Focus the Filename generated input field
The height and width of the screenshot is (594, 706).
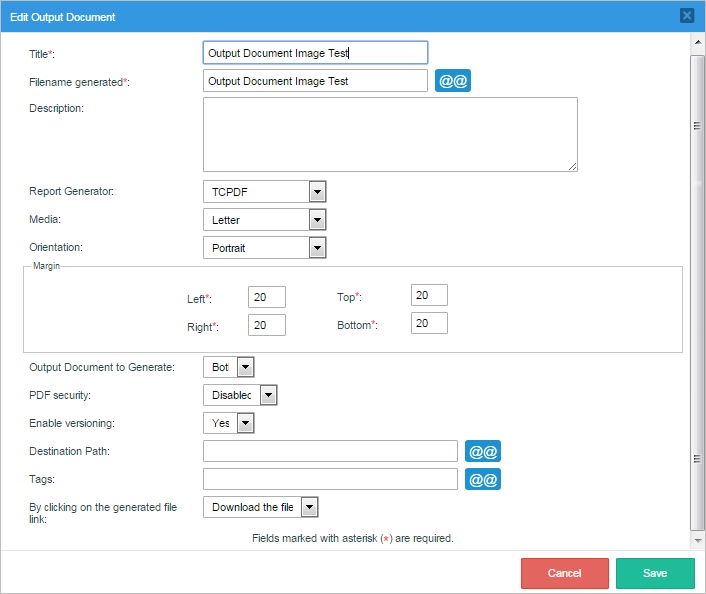pos(315,81)
